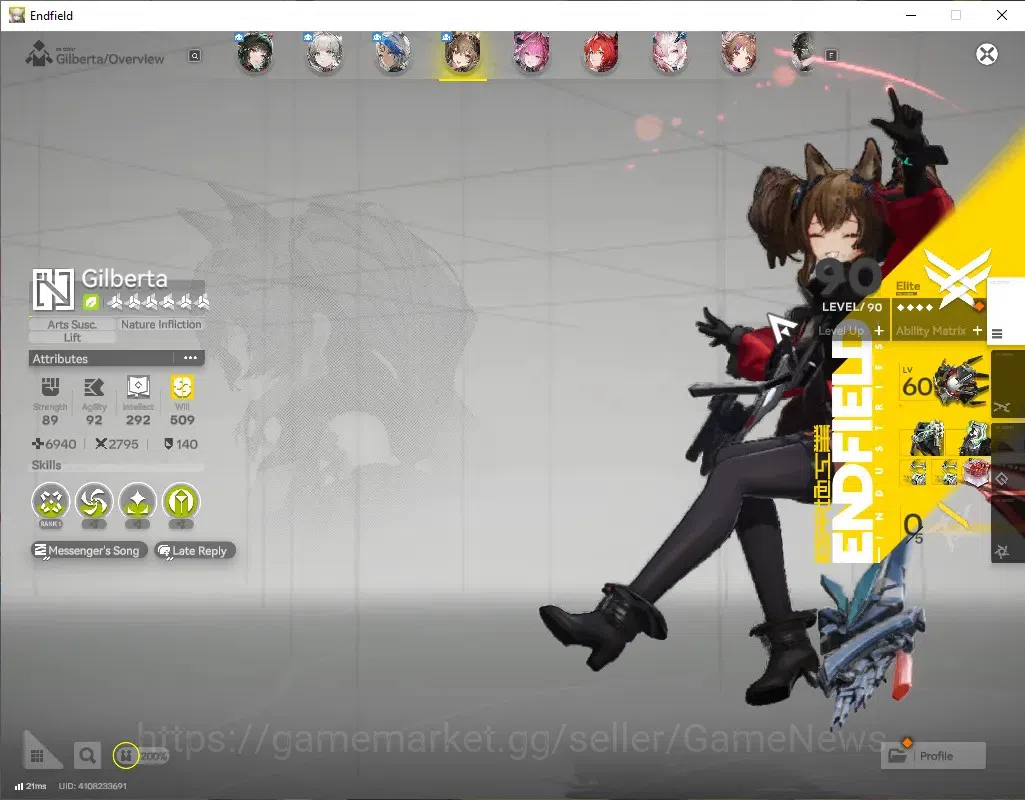Open the red crystal item thumbnail

pyautogui.click(x=975, y=472)
